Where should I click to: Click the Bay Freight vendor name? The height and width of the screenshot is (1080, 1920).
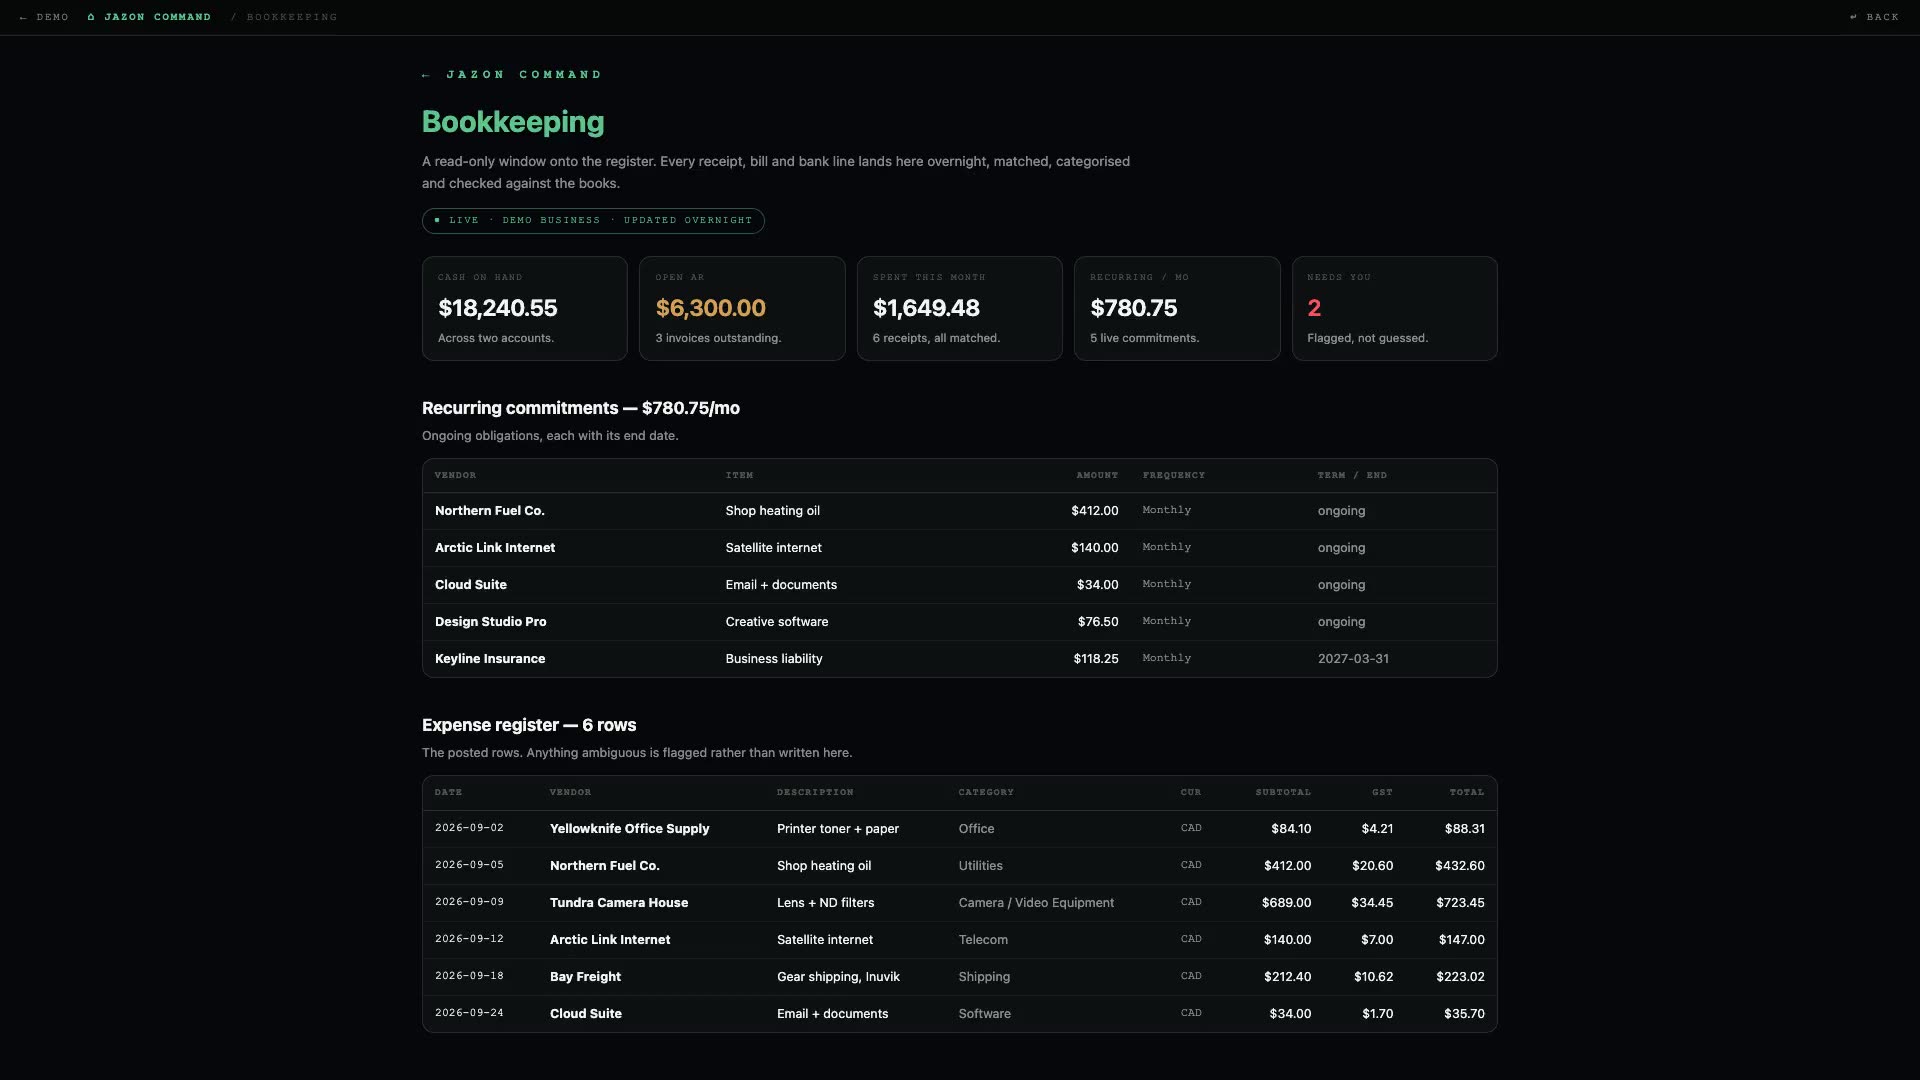(x=585, y=977)
